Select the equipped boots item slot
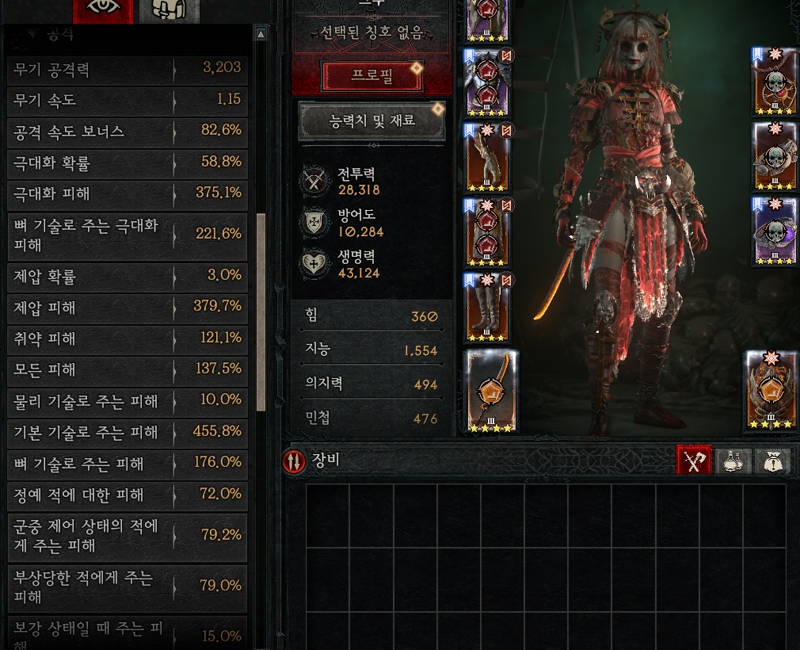Viewport: 800px width, 650px height. click(x=487, y=308)
